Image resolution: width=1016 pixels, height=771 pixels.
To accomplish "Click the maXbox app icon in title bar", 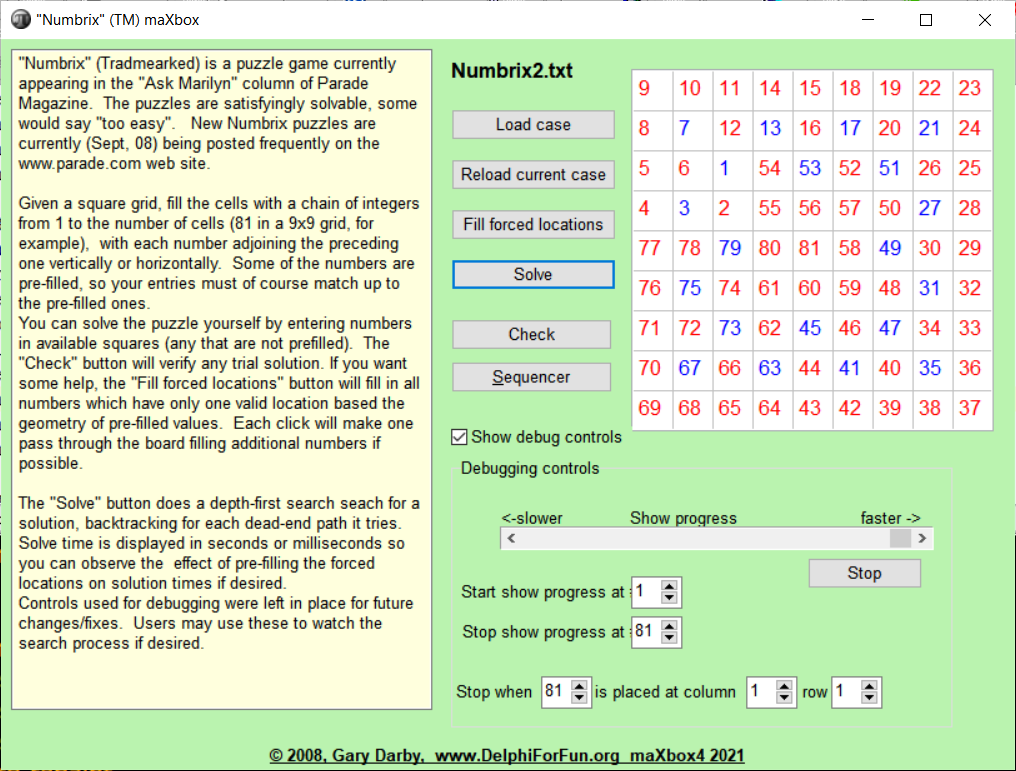I will 20,20.
